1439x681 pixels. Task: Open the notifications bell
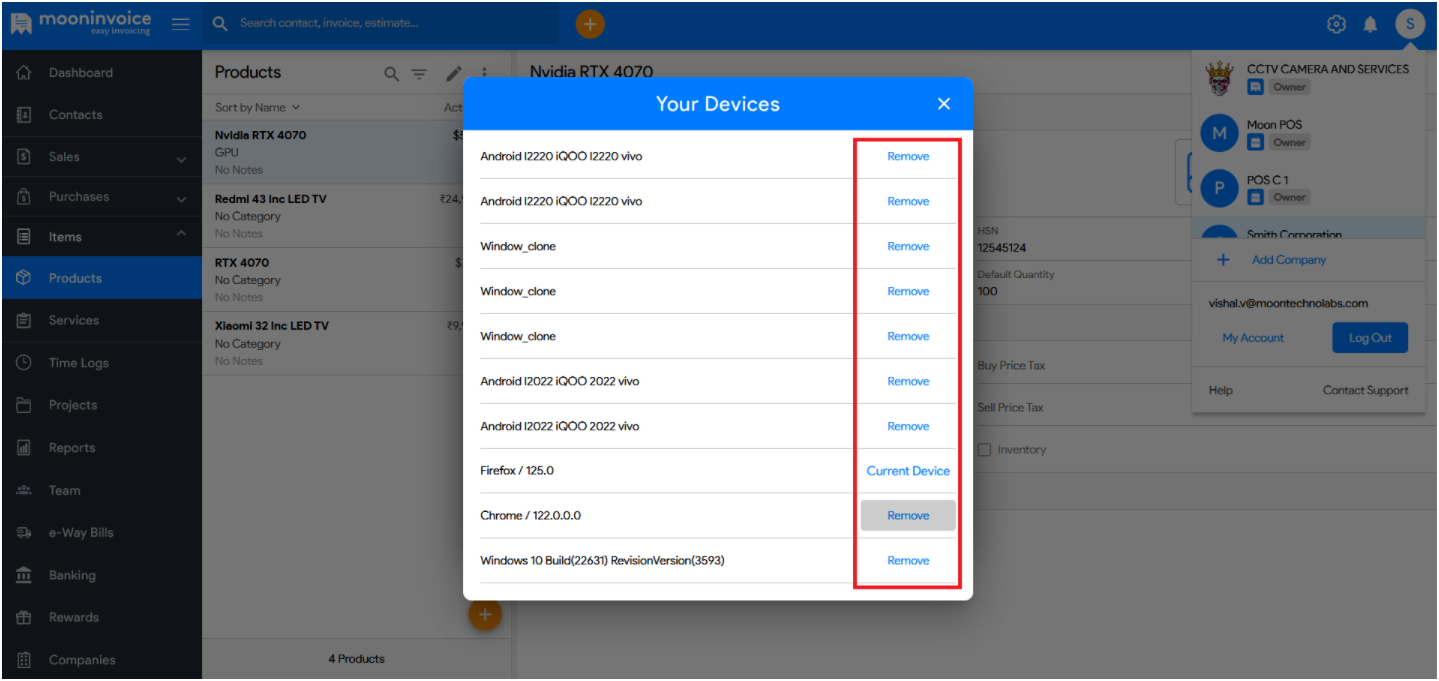pos(1370,24)
